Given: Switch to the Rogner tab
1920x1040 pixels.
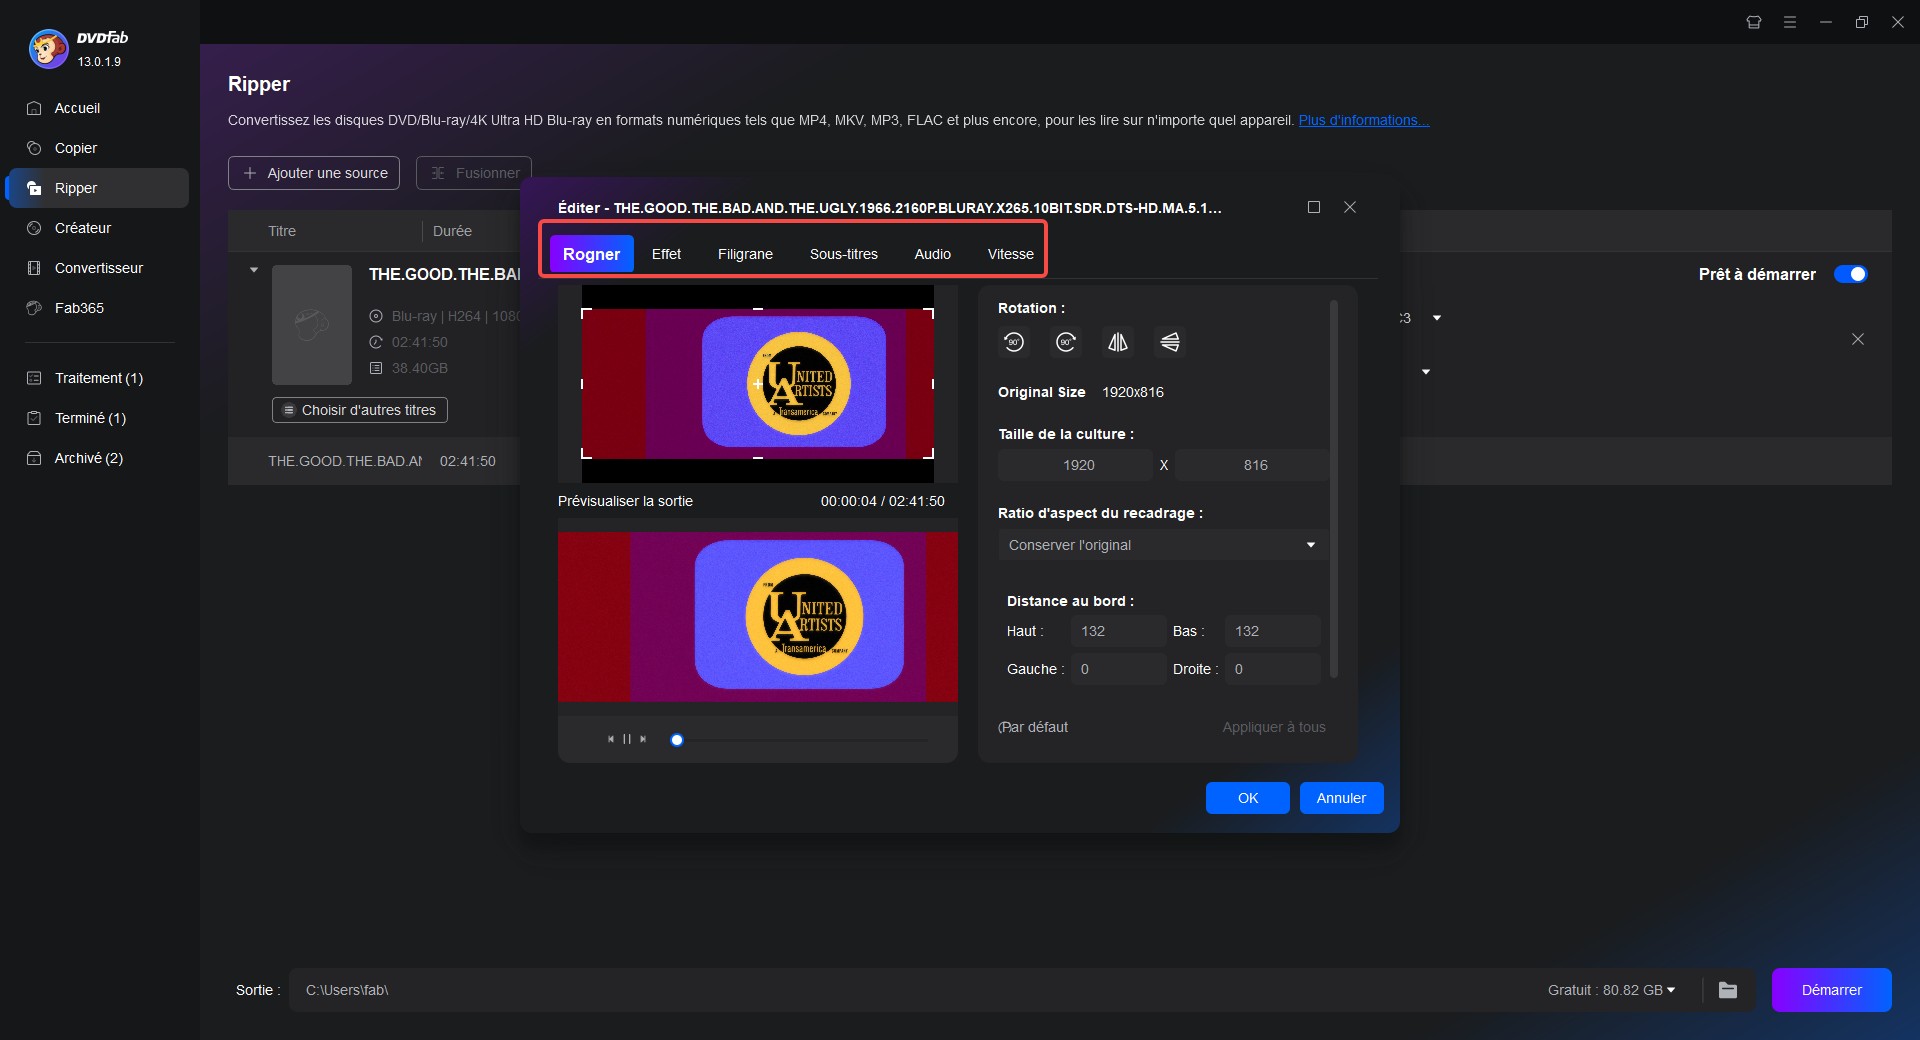Looking at the screenshot, I should (x=591, y=254).
